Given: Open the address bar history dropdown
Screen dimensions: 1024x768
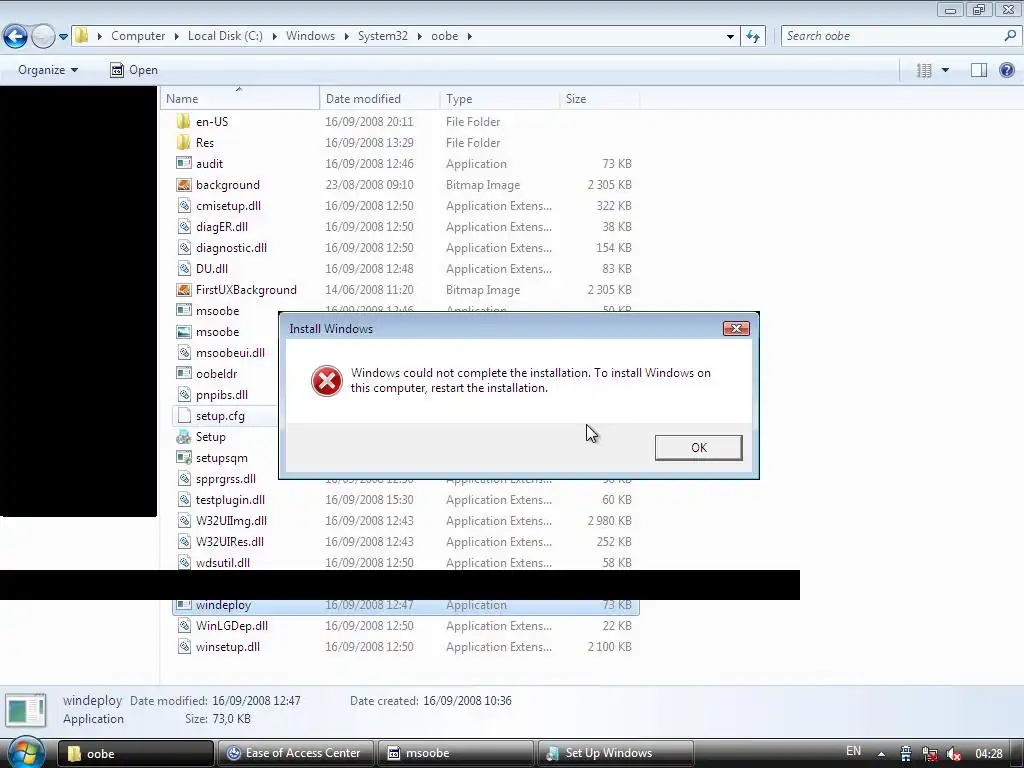Looking at the screenshot, I should point(730,37).
